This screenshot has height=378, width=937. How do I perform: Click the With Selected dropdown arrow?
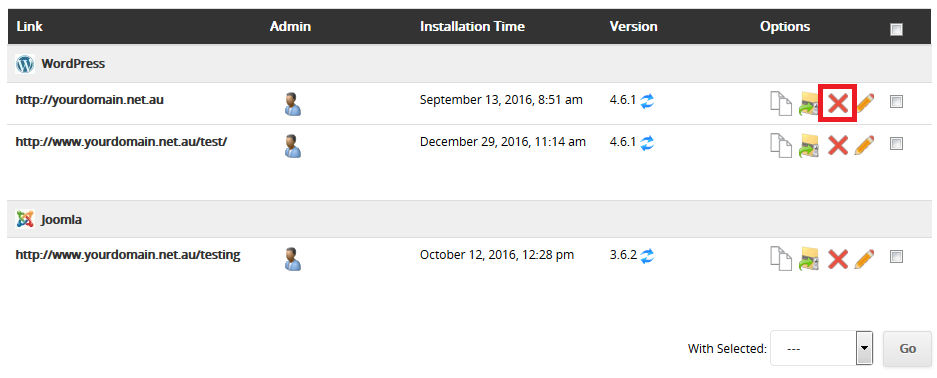pos(864,348)
